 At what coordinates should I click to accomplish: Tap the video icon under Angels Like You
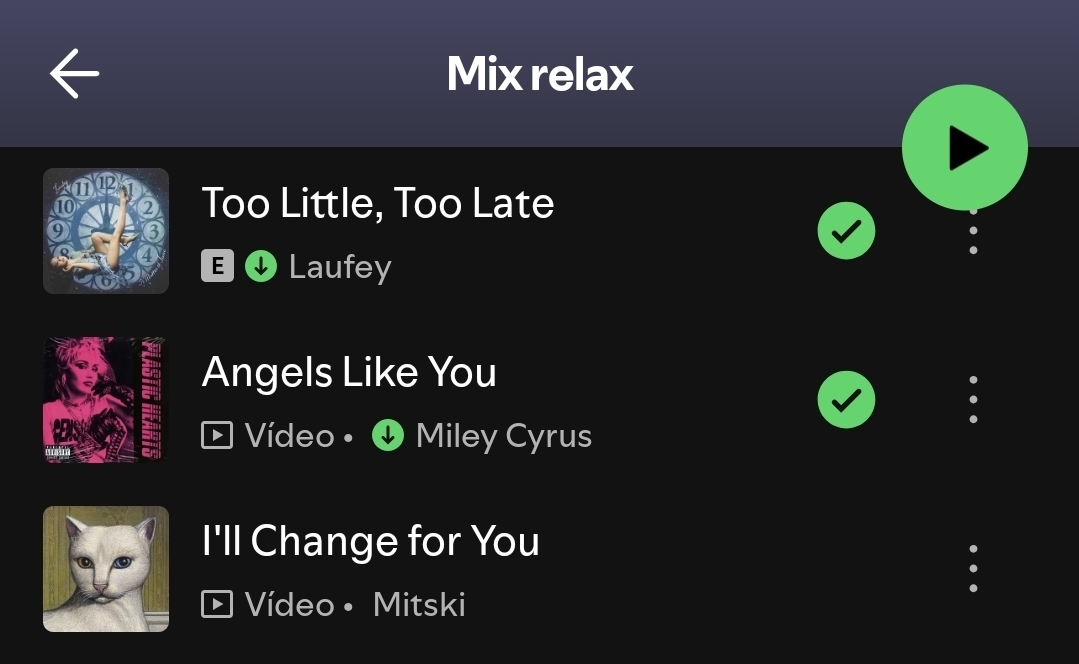coord(217,436)
